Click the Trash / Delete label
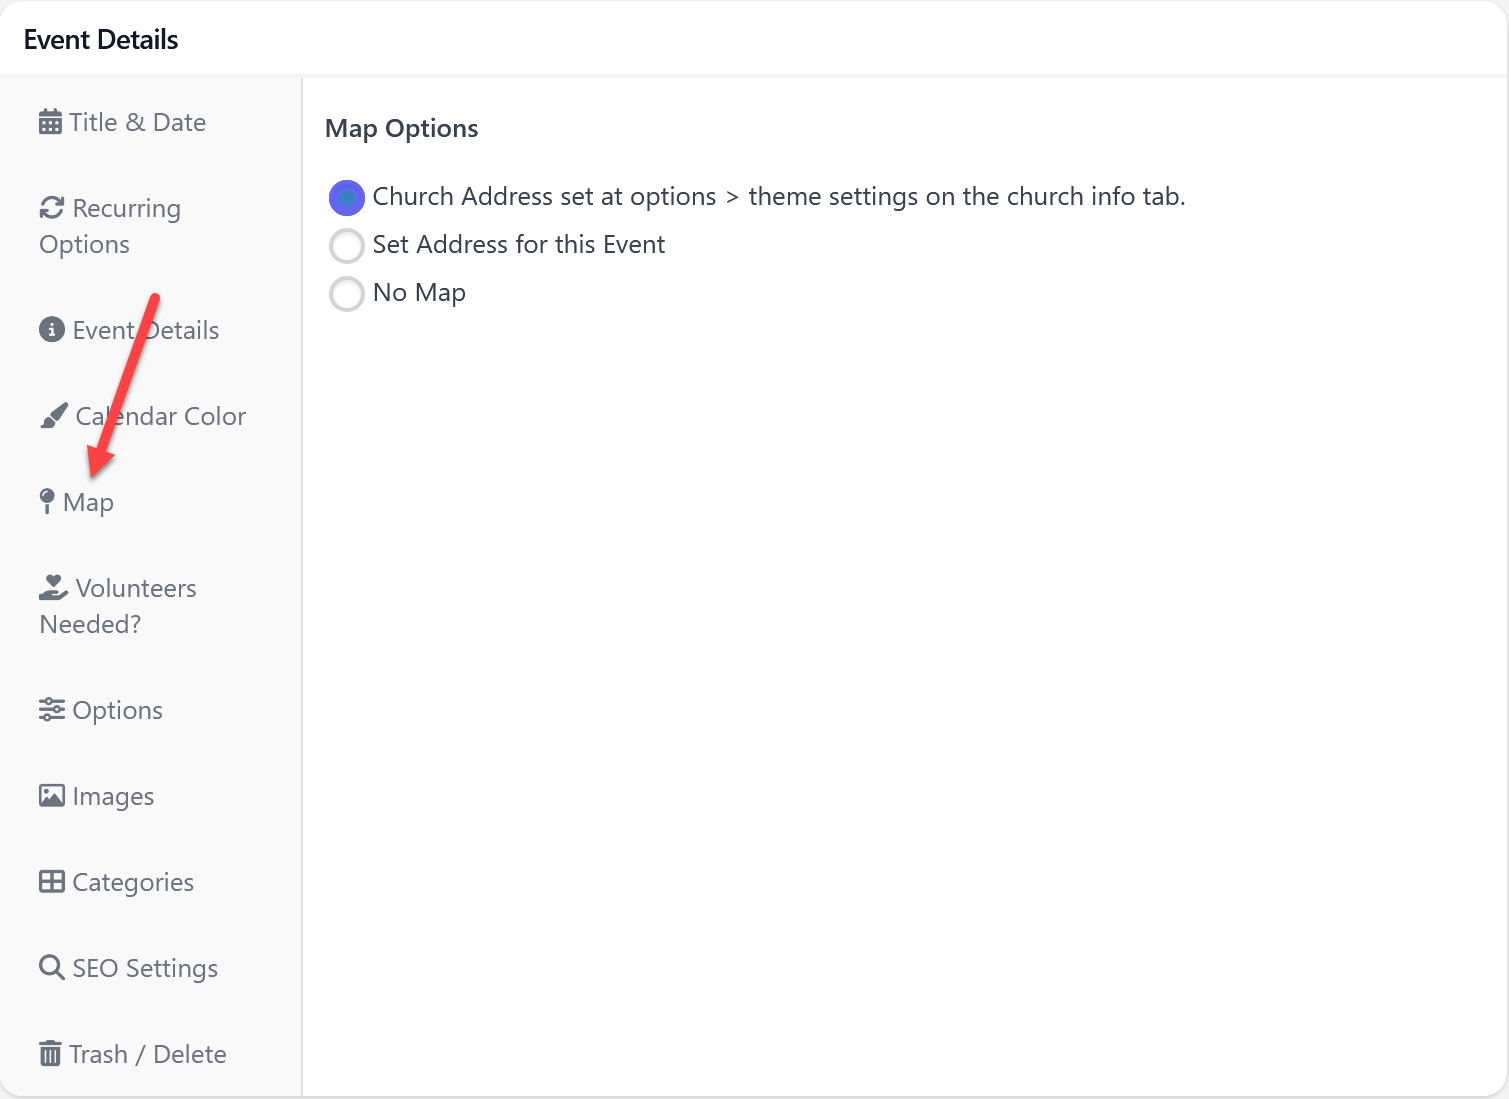The image size is (1509, 1099). tap(148, 1054)
